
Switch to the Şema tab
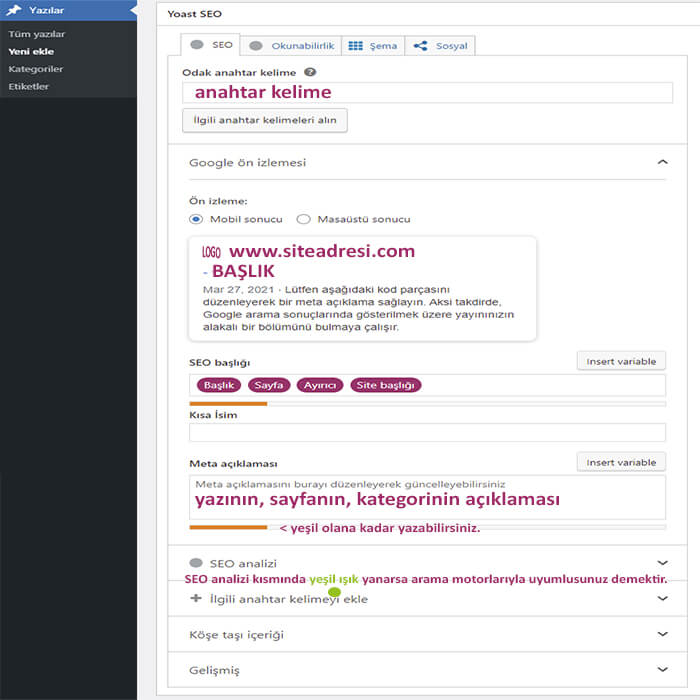pos(373,46)
